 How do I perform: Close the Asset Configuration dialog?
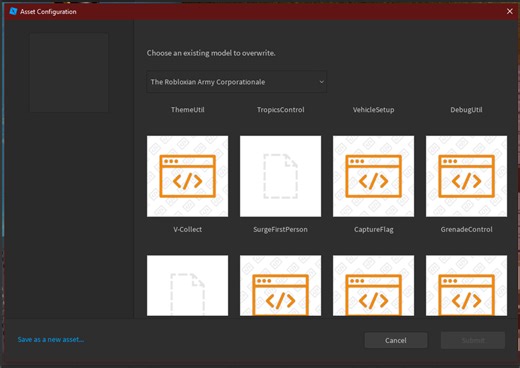509,11
